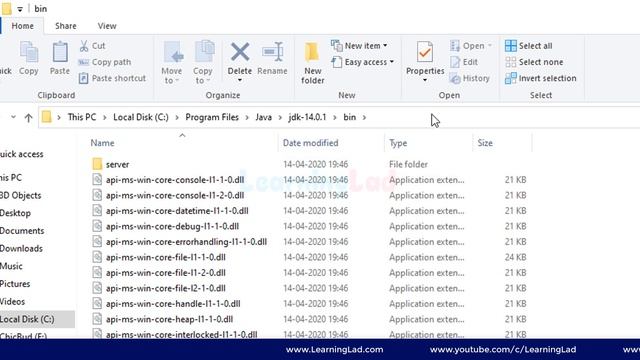Viewport: 640px width, 360px height.
Task: Select api-ms-win-core-file-l1-1-0.dll file name
Action: click(x=166, y=257)
